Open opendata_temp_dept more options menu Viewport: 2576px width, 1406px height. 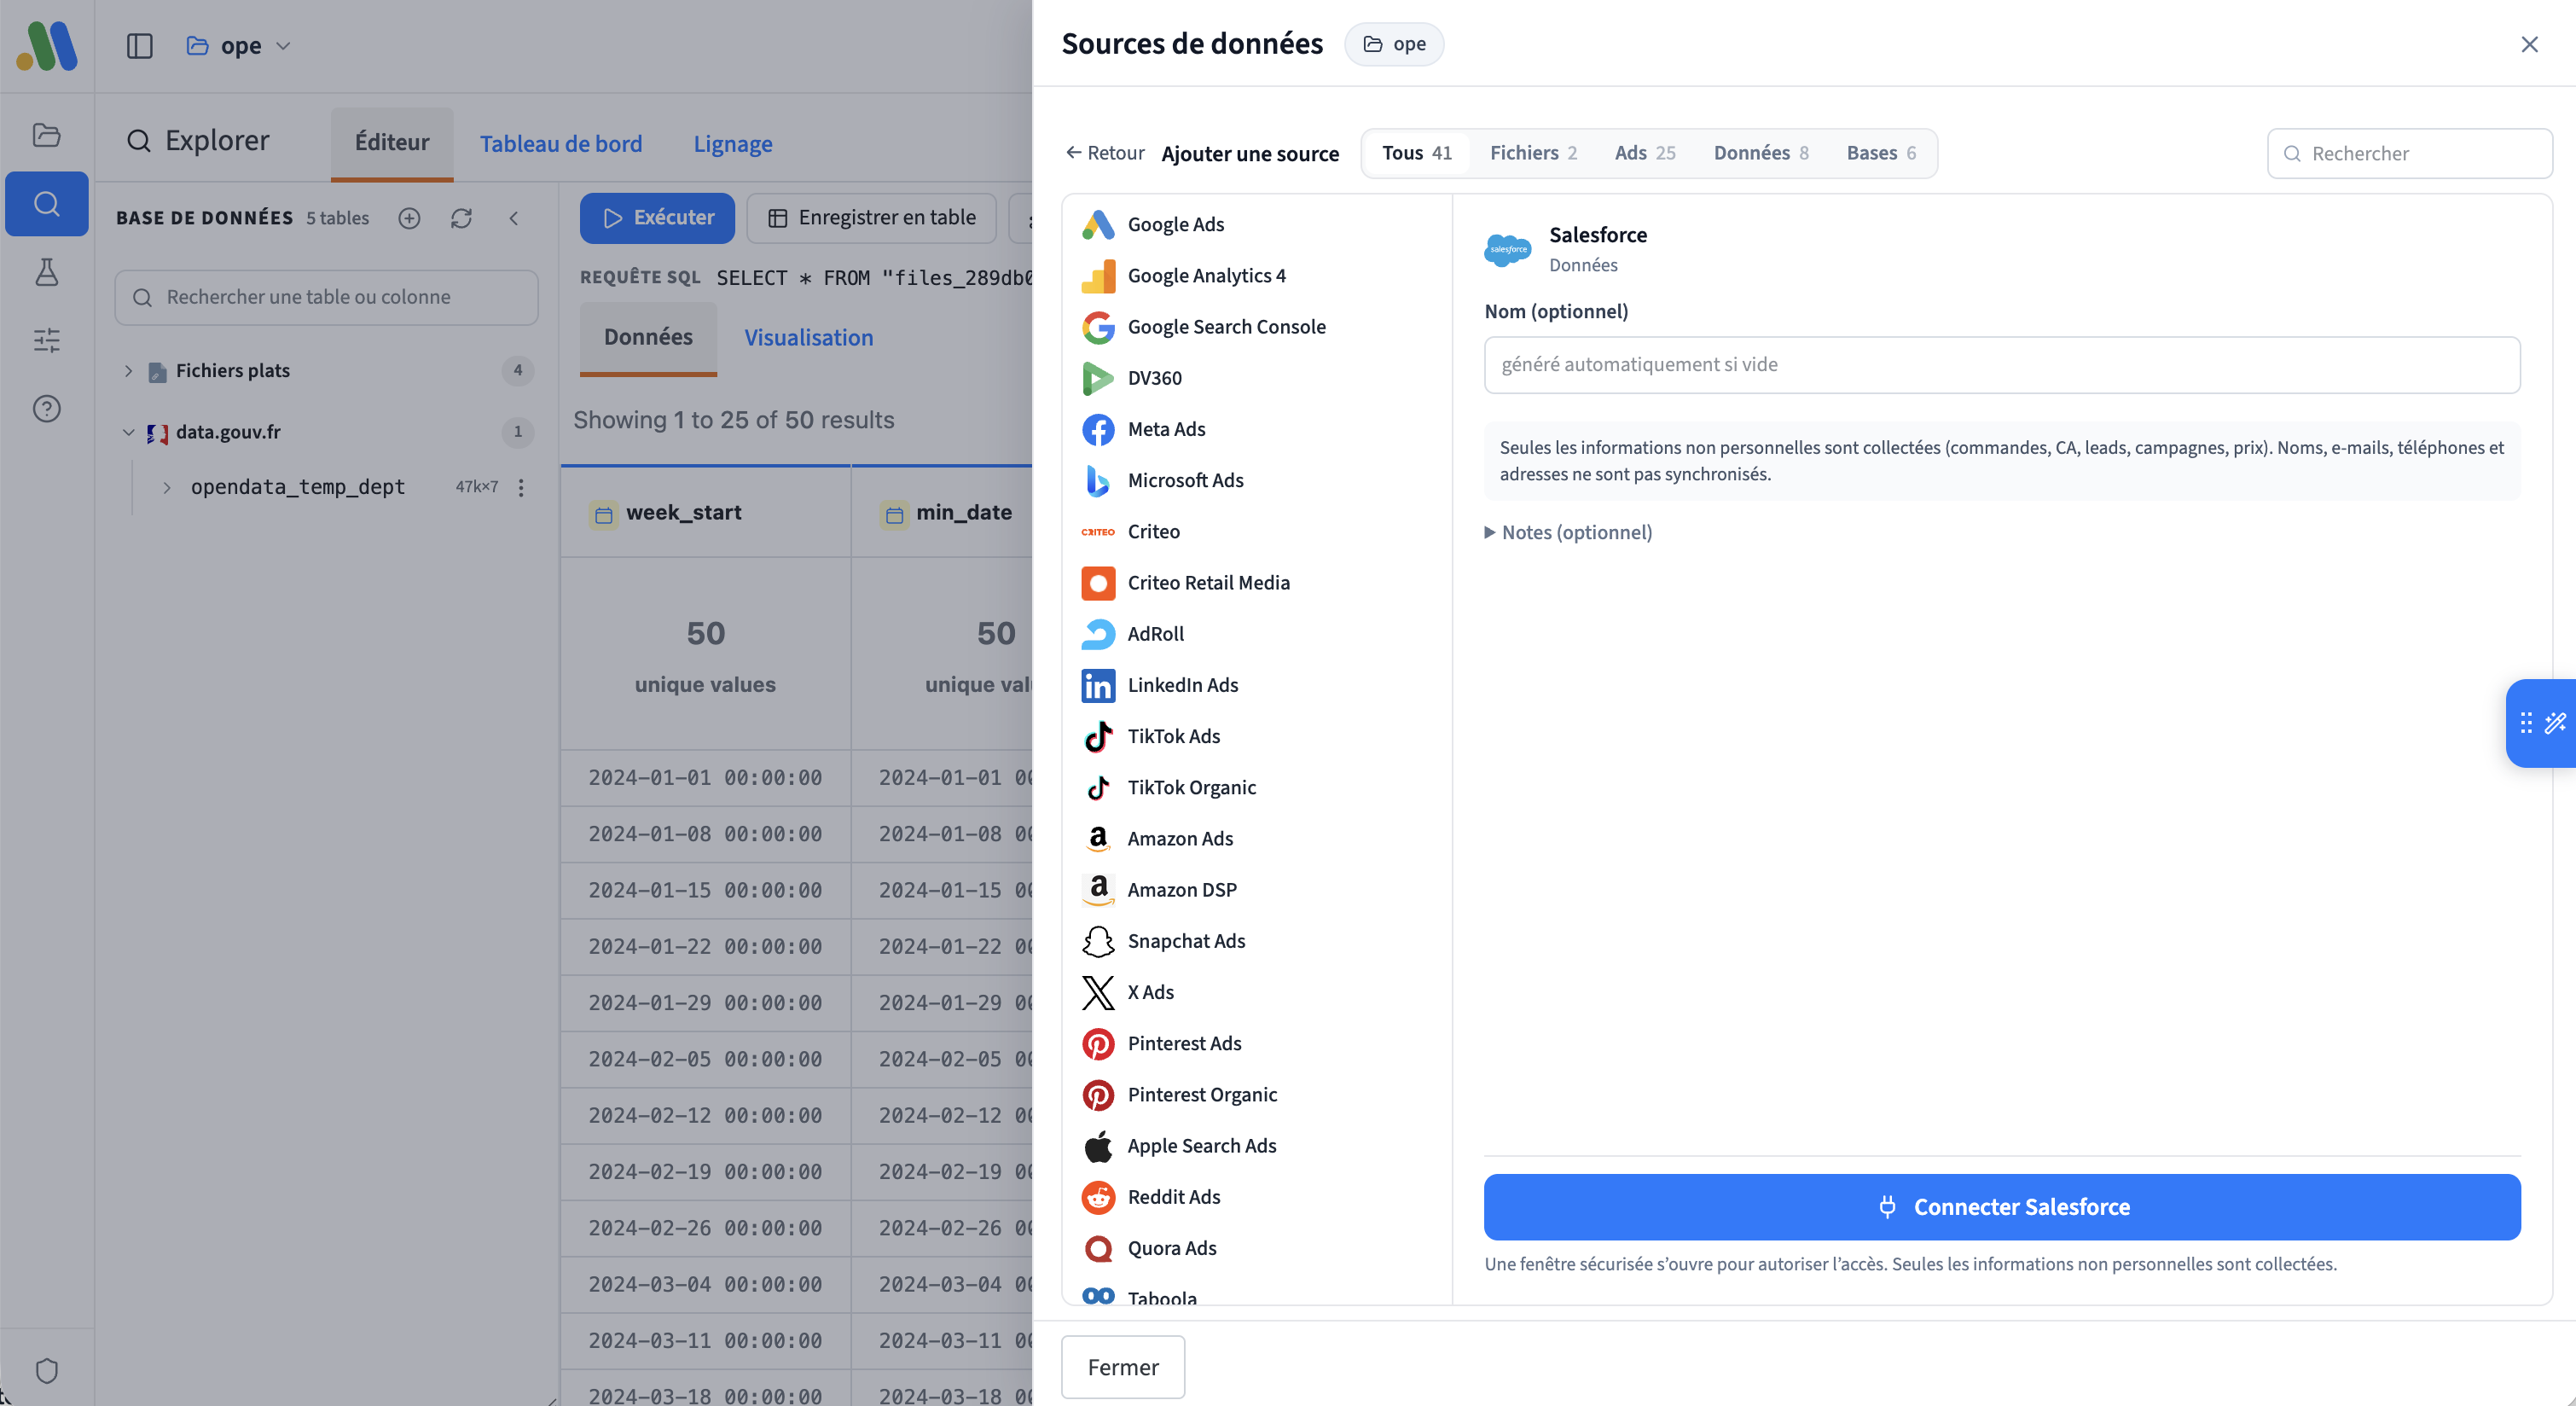pos(521,487)
